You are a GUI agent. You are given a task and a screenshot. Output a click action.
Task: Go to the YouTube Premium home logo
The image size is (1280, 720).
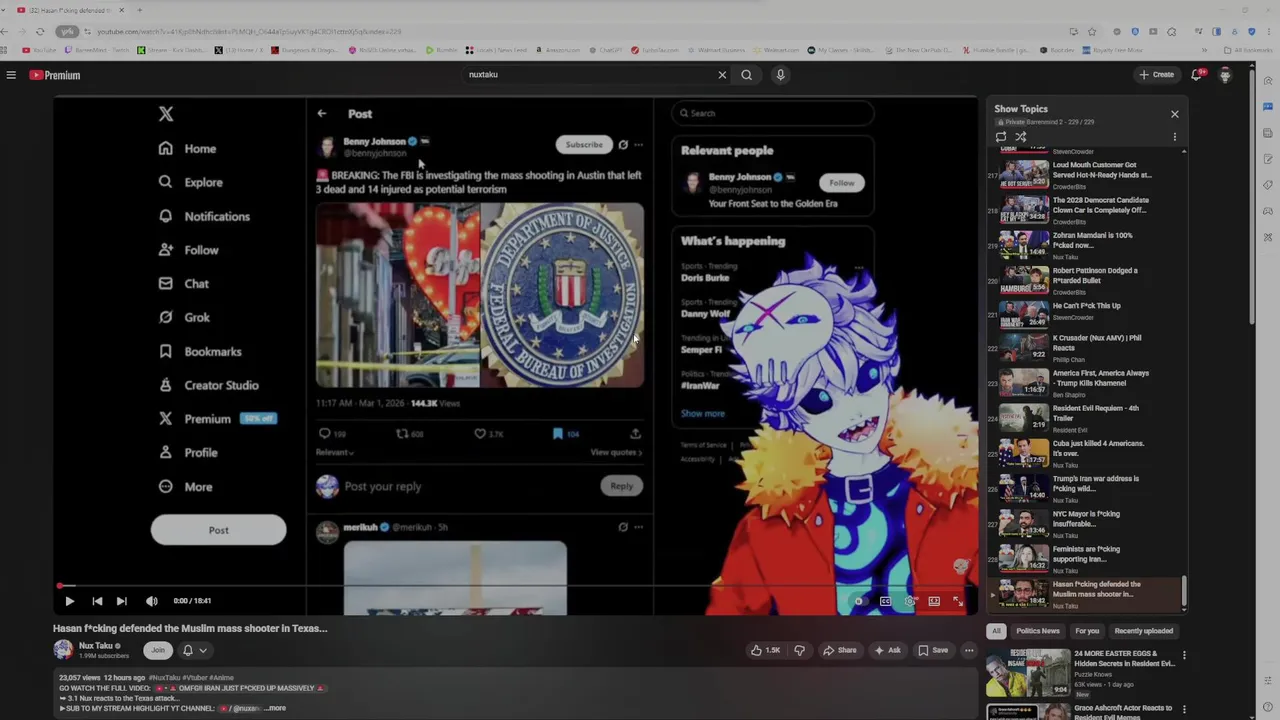[x=55, y=75]
